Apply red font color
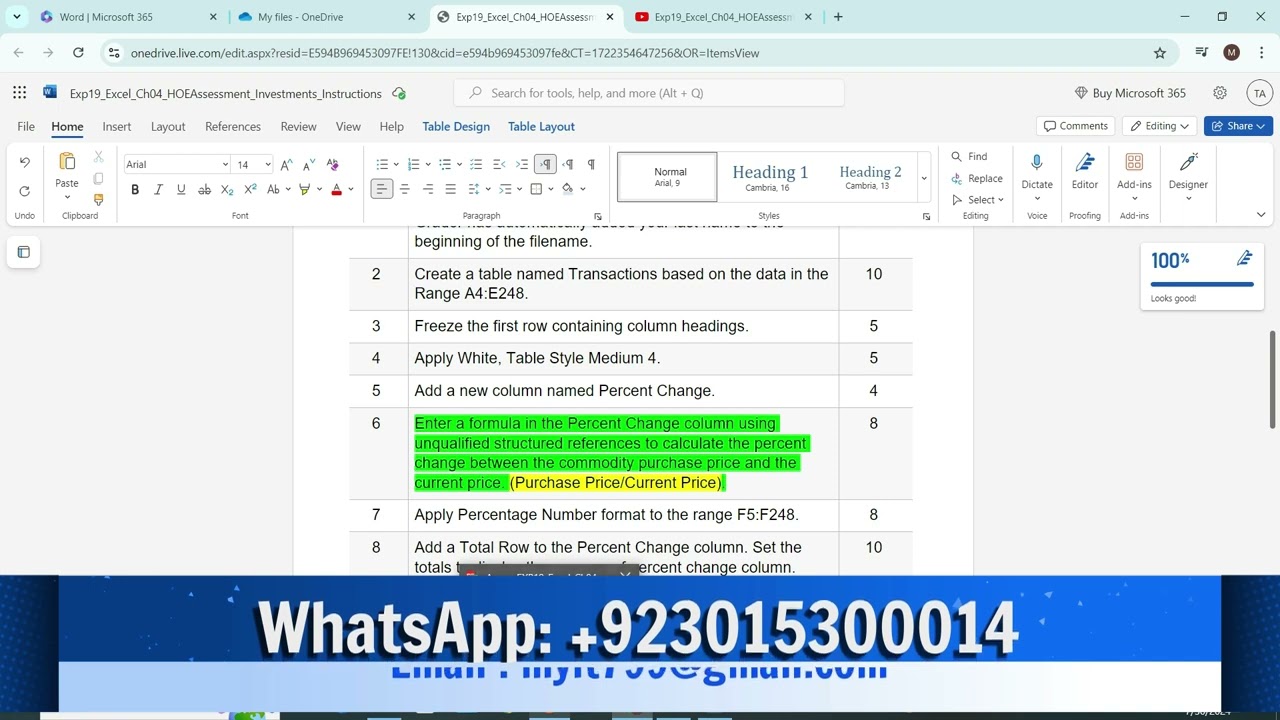 click(336, 189)
